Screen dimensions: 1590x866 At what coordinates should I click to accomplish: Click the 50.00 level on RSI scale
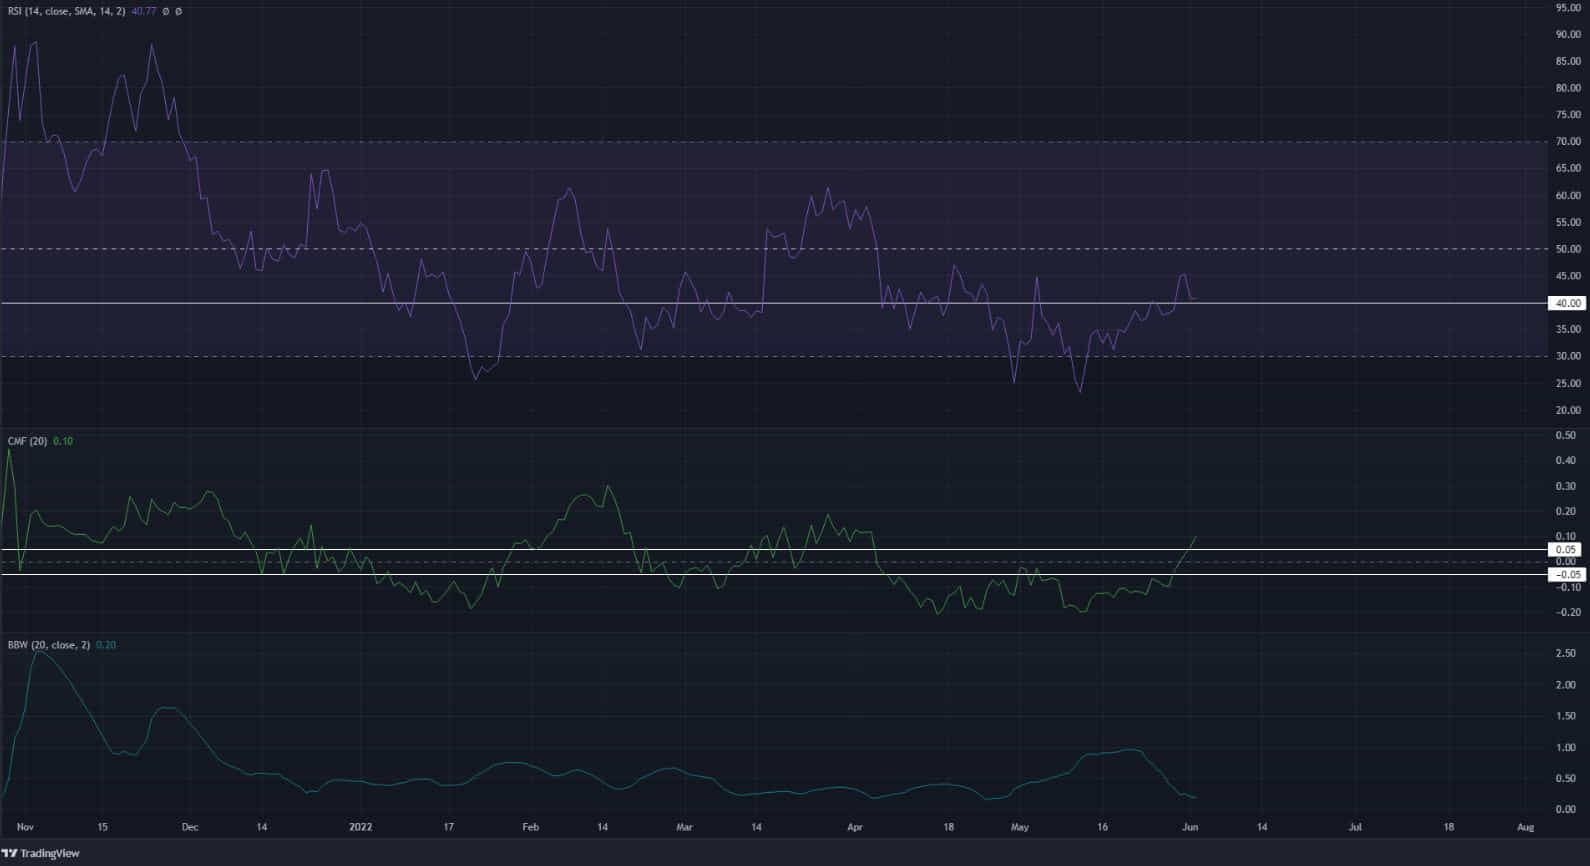coord(1568,249)
